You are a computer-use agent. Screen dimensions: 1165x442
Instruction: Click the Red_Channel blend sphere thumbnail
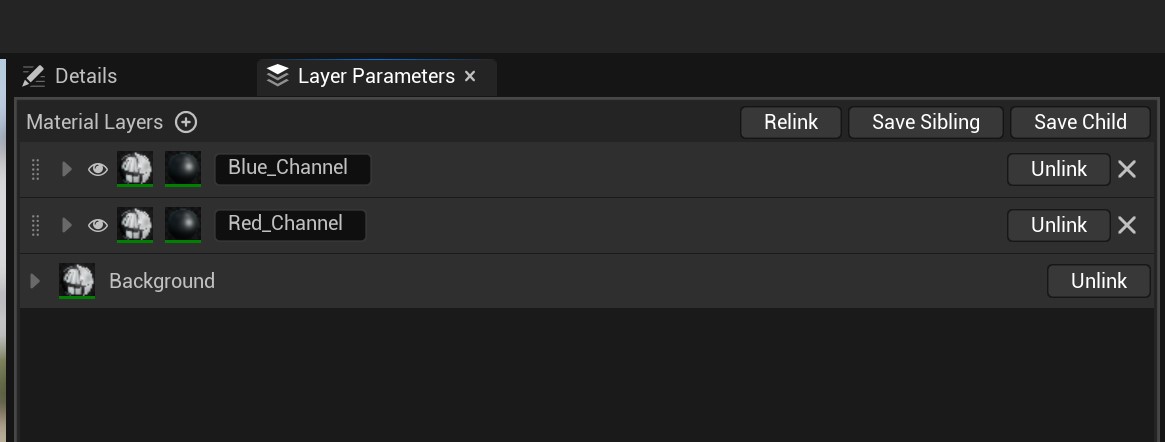[x=183, y=224]
